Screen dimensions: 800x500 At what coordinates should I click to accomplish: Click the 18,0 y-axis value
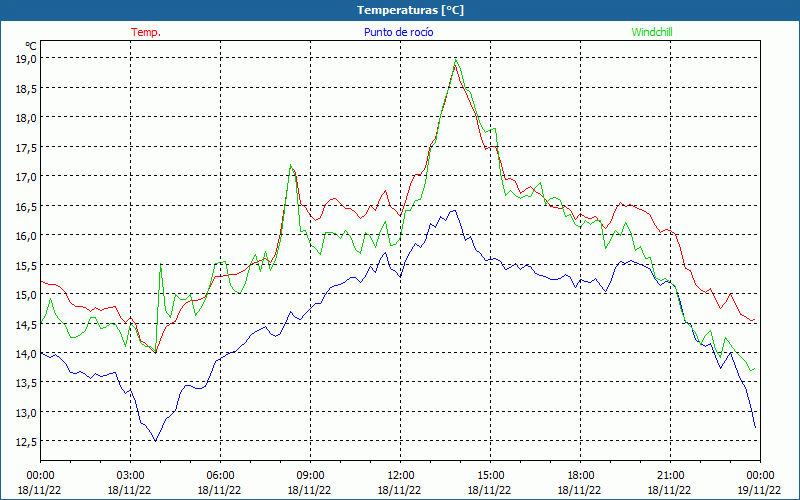click(27, 117)
